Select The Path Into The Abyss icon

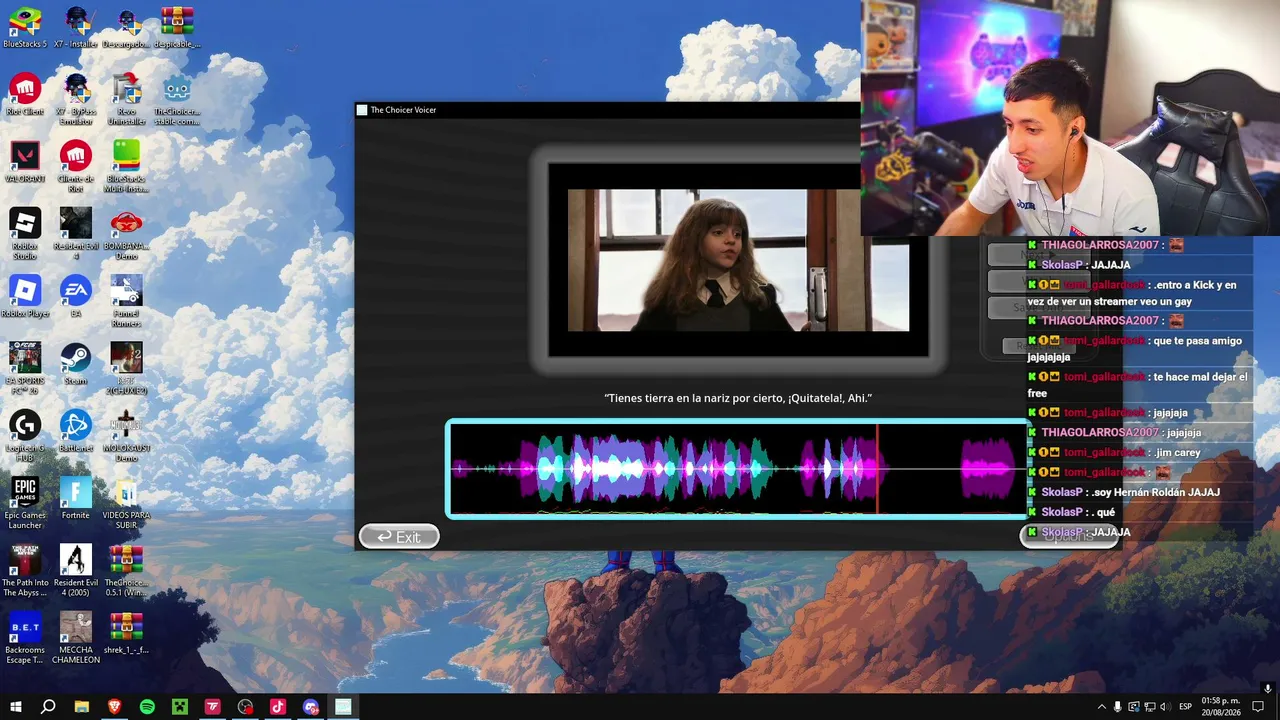[x=25, y=570]
